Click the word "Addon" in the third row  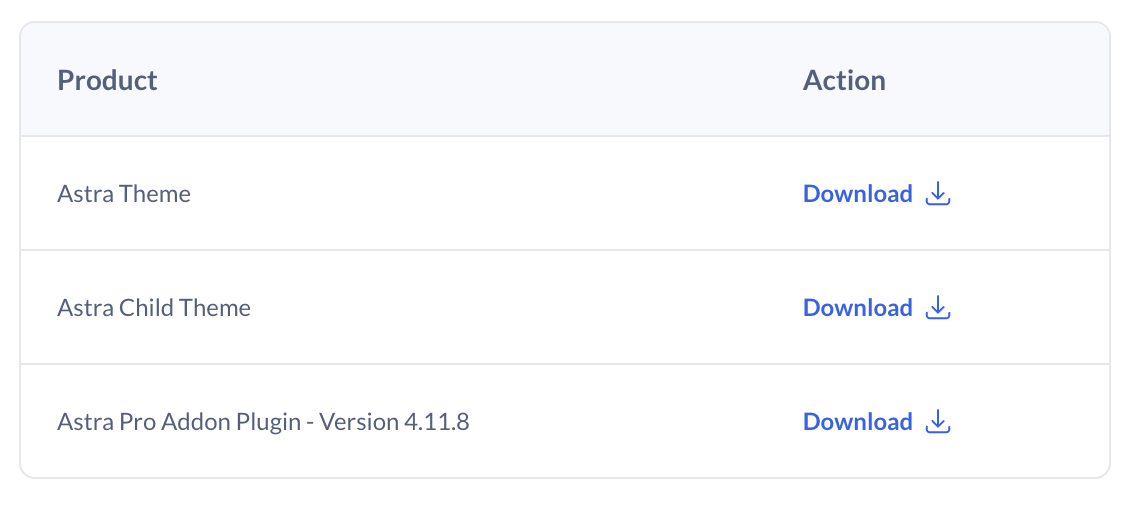pos(196,422)
